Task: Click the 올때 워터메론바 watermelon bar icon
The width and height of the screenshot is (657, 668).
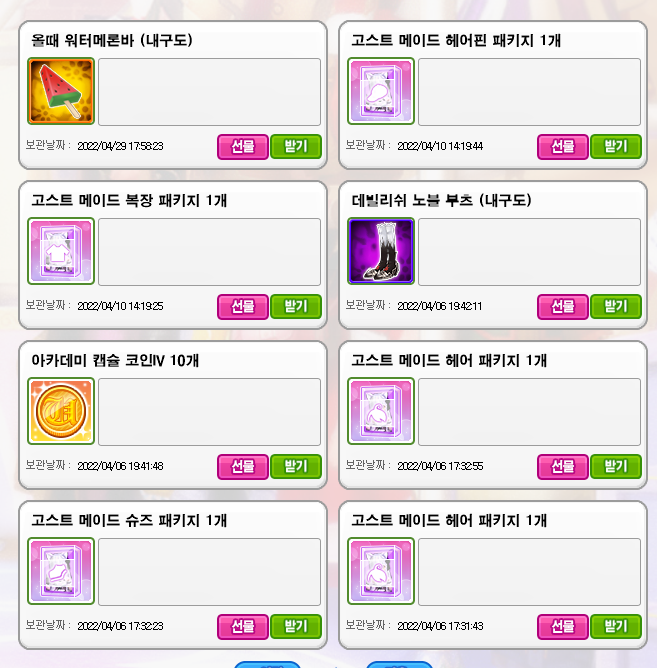Action: click(x=61, y=91)
